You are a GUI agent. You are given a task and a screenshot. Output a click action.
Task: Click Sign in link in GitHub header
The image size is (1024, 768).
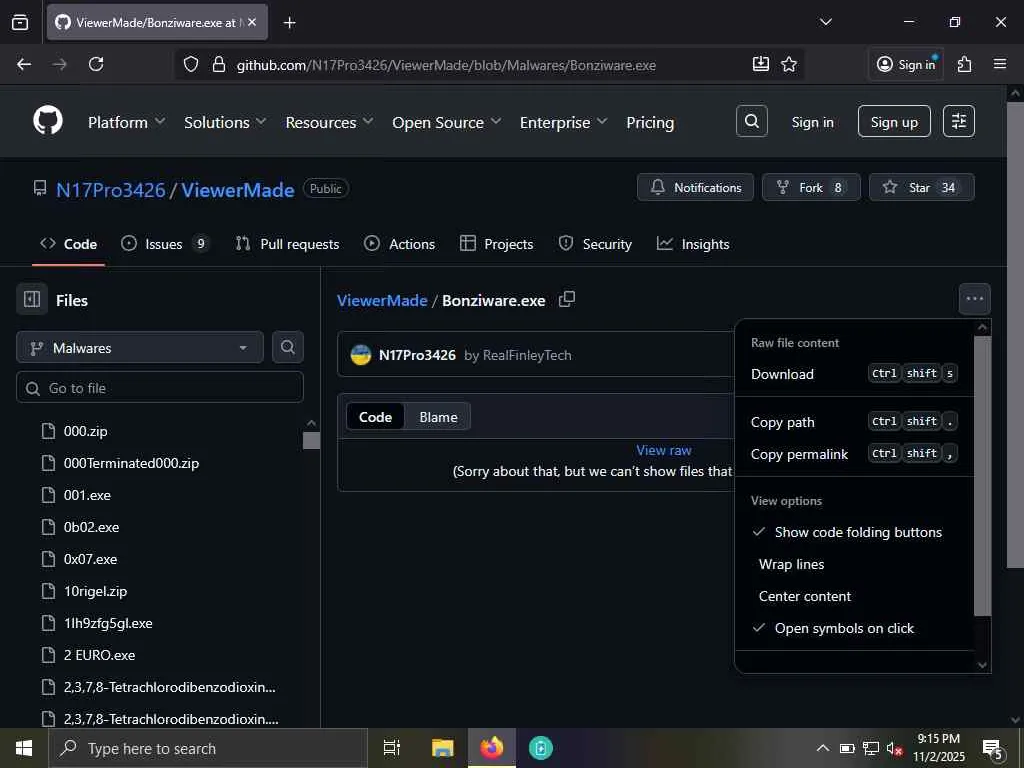click(812, 122)
